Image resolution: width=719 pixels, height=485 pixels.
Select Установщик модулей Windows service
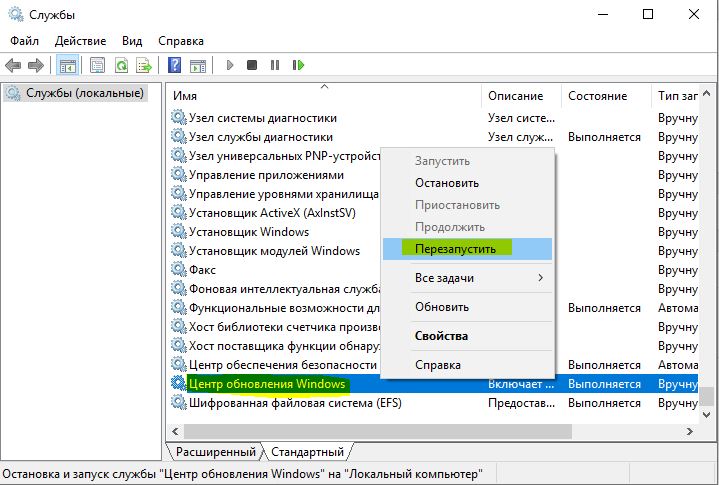274,251
